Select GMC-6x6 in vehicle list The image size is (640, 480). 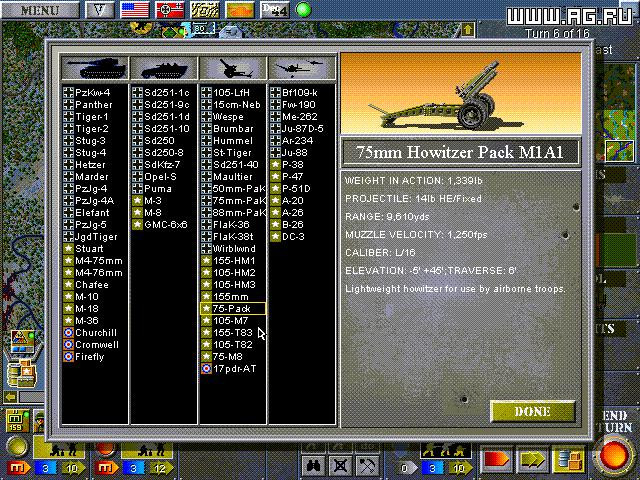click(165, 224)
